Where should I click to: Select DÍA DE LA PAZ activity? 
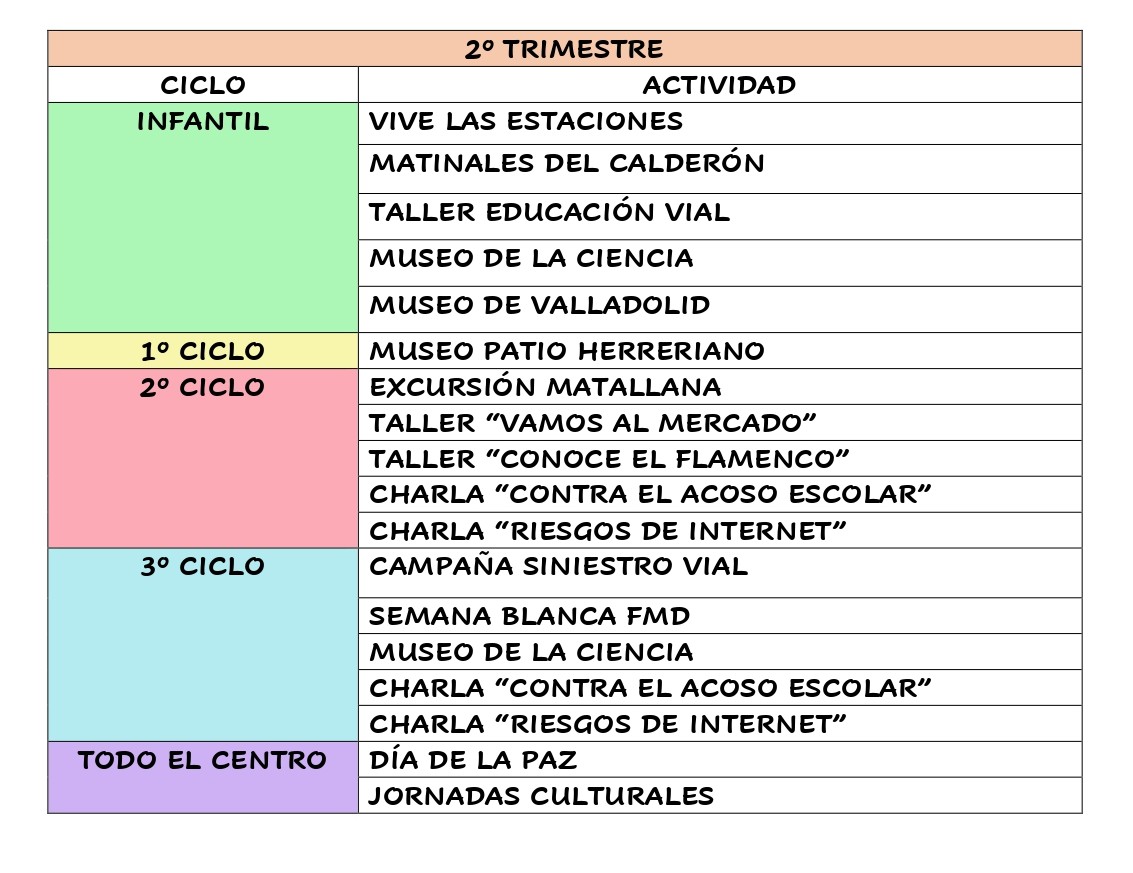(473, 760)
